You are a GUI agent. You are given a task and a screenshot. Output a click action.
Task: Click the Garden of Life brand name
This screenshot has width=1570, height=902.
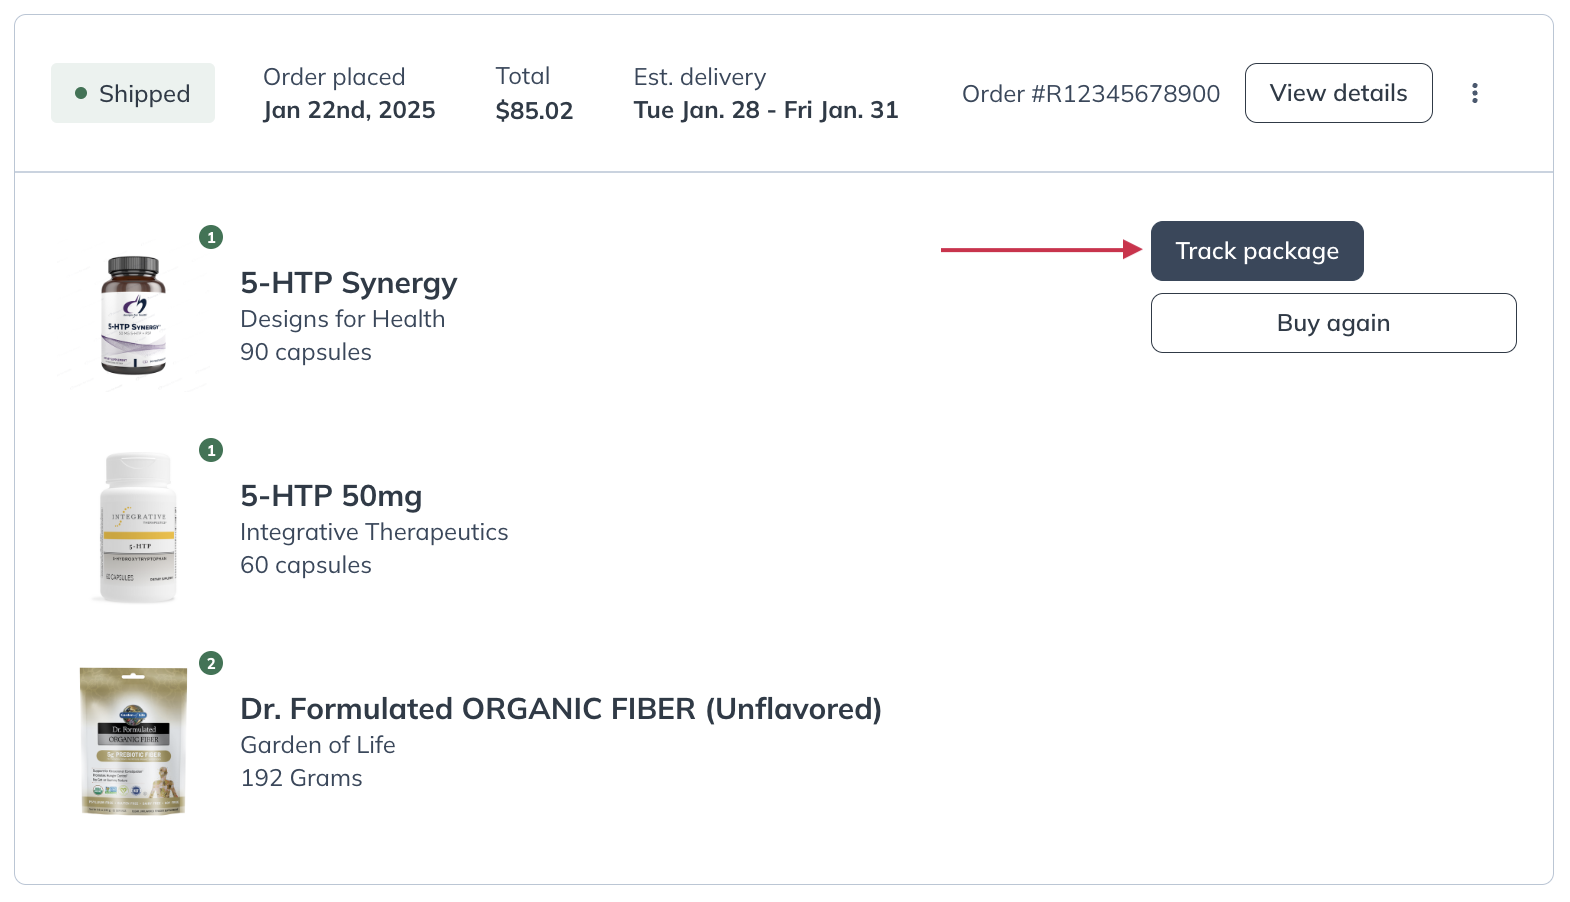coord(317,745)
